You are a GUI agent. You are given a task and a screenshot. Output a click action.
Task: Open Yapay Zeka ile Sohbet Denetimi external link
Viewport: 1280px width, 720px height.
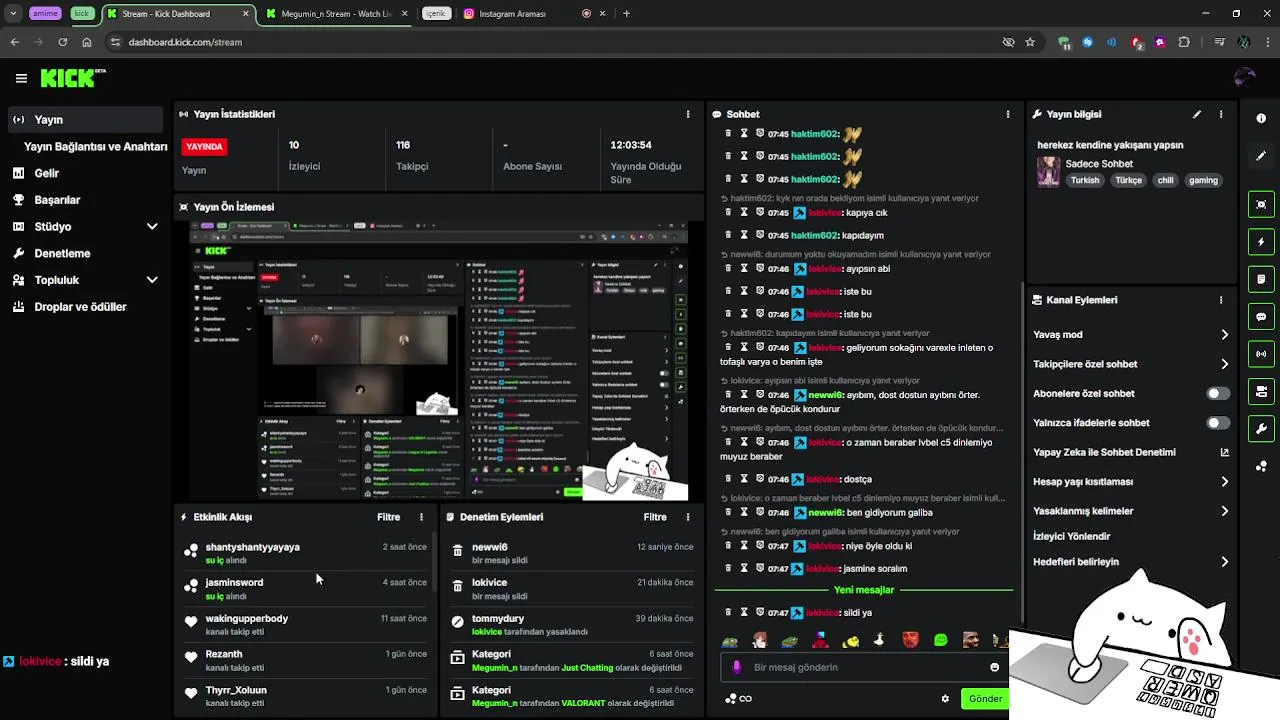pos(1225,452)
